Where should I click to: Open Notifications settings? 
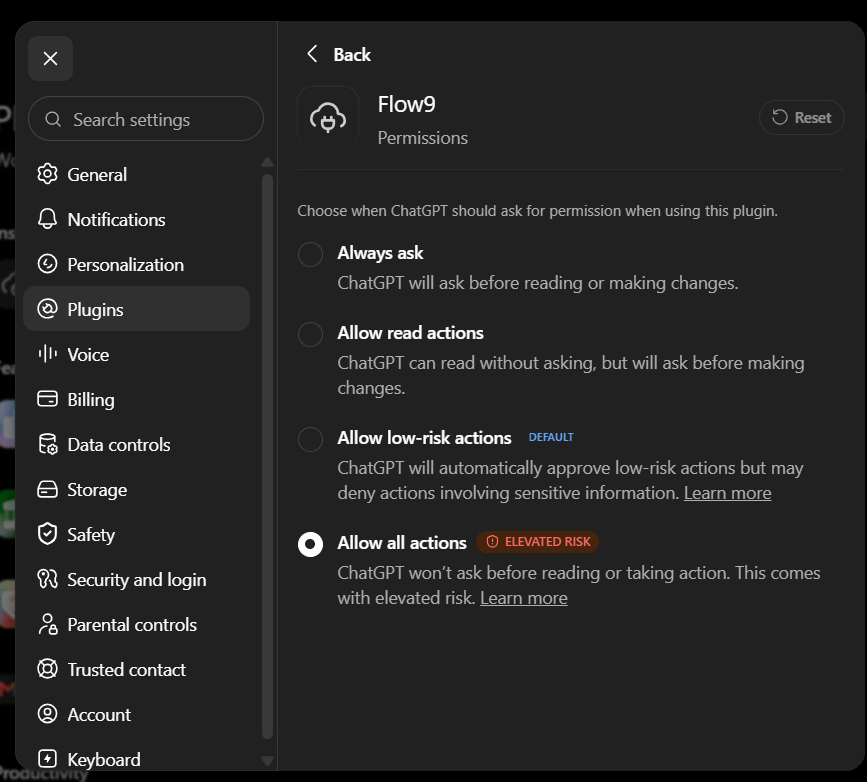coord(137,219)
